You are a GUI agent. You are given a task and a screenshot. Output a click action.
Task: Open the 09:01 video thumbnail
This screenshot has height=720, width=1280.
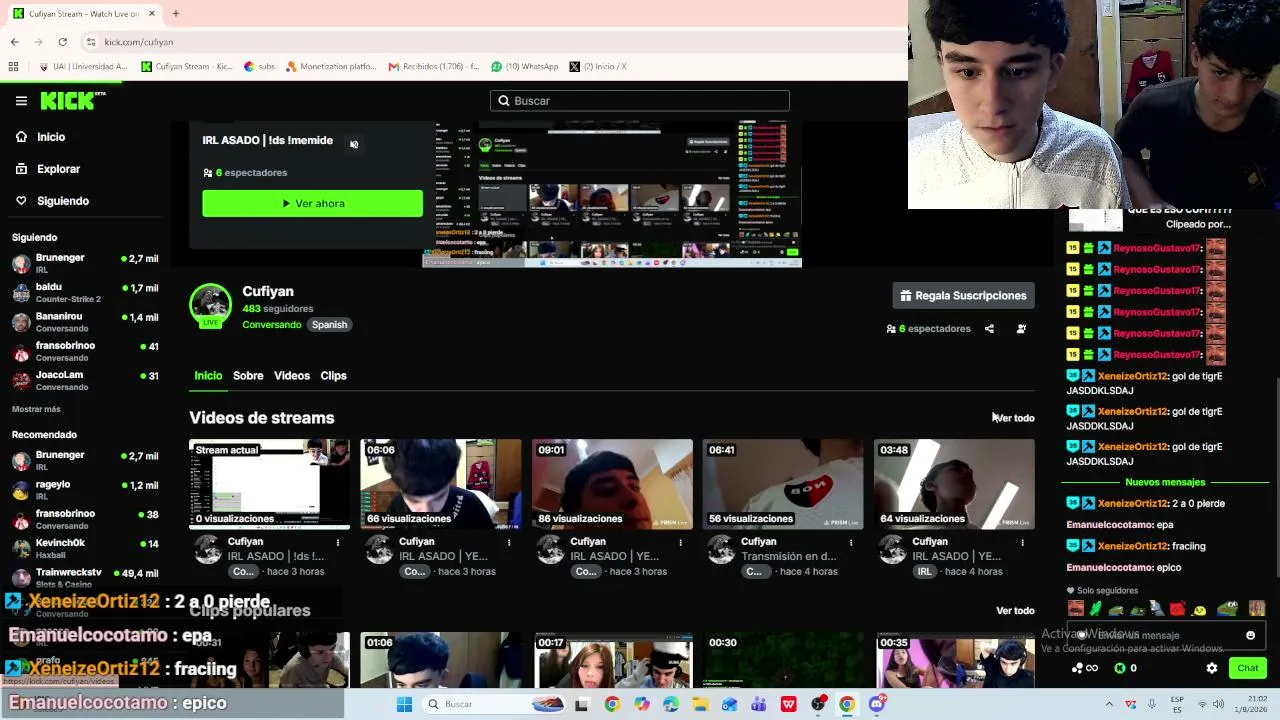(612, 484)
